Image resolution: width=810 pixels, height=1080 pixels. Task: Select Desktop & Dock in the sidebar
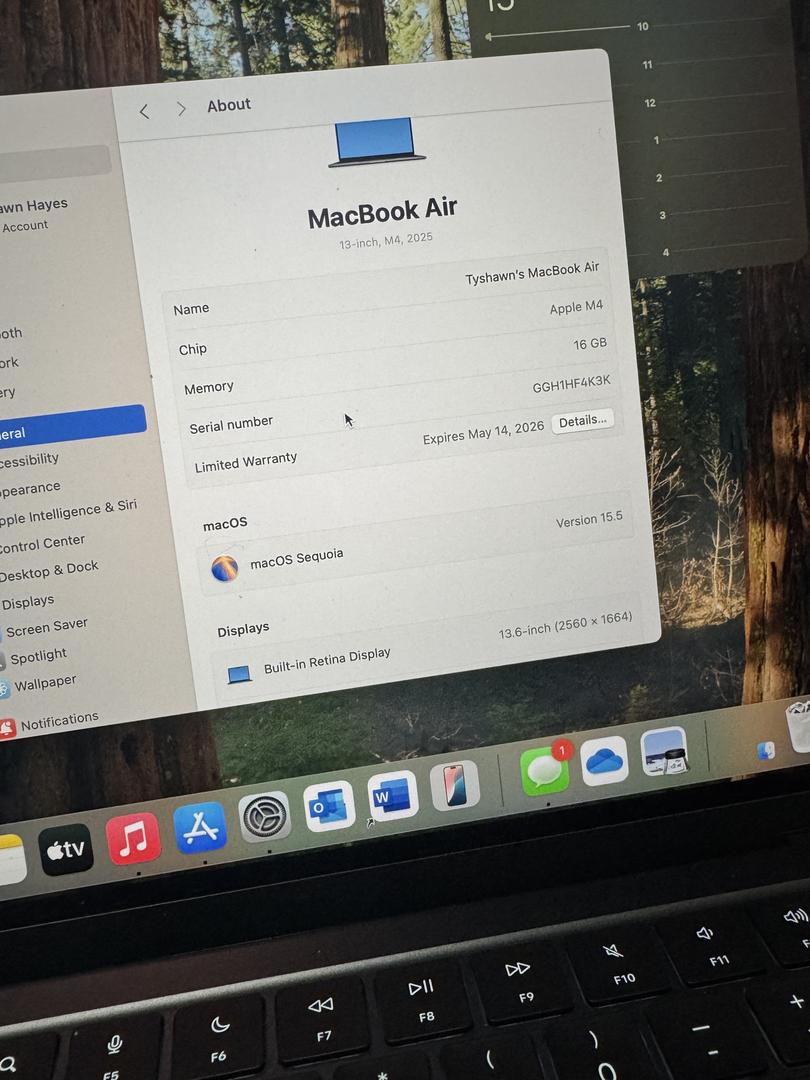pyautogui.click(x=49, y=571)
